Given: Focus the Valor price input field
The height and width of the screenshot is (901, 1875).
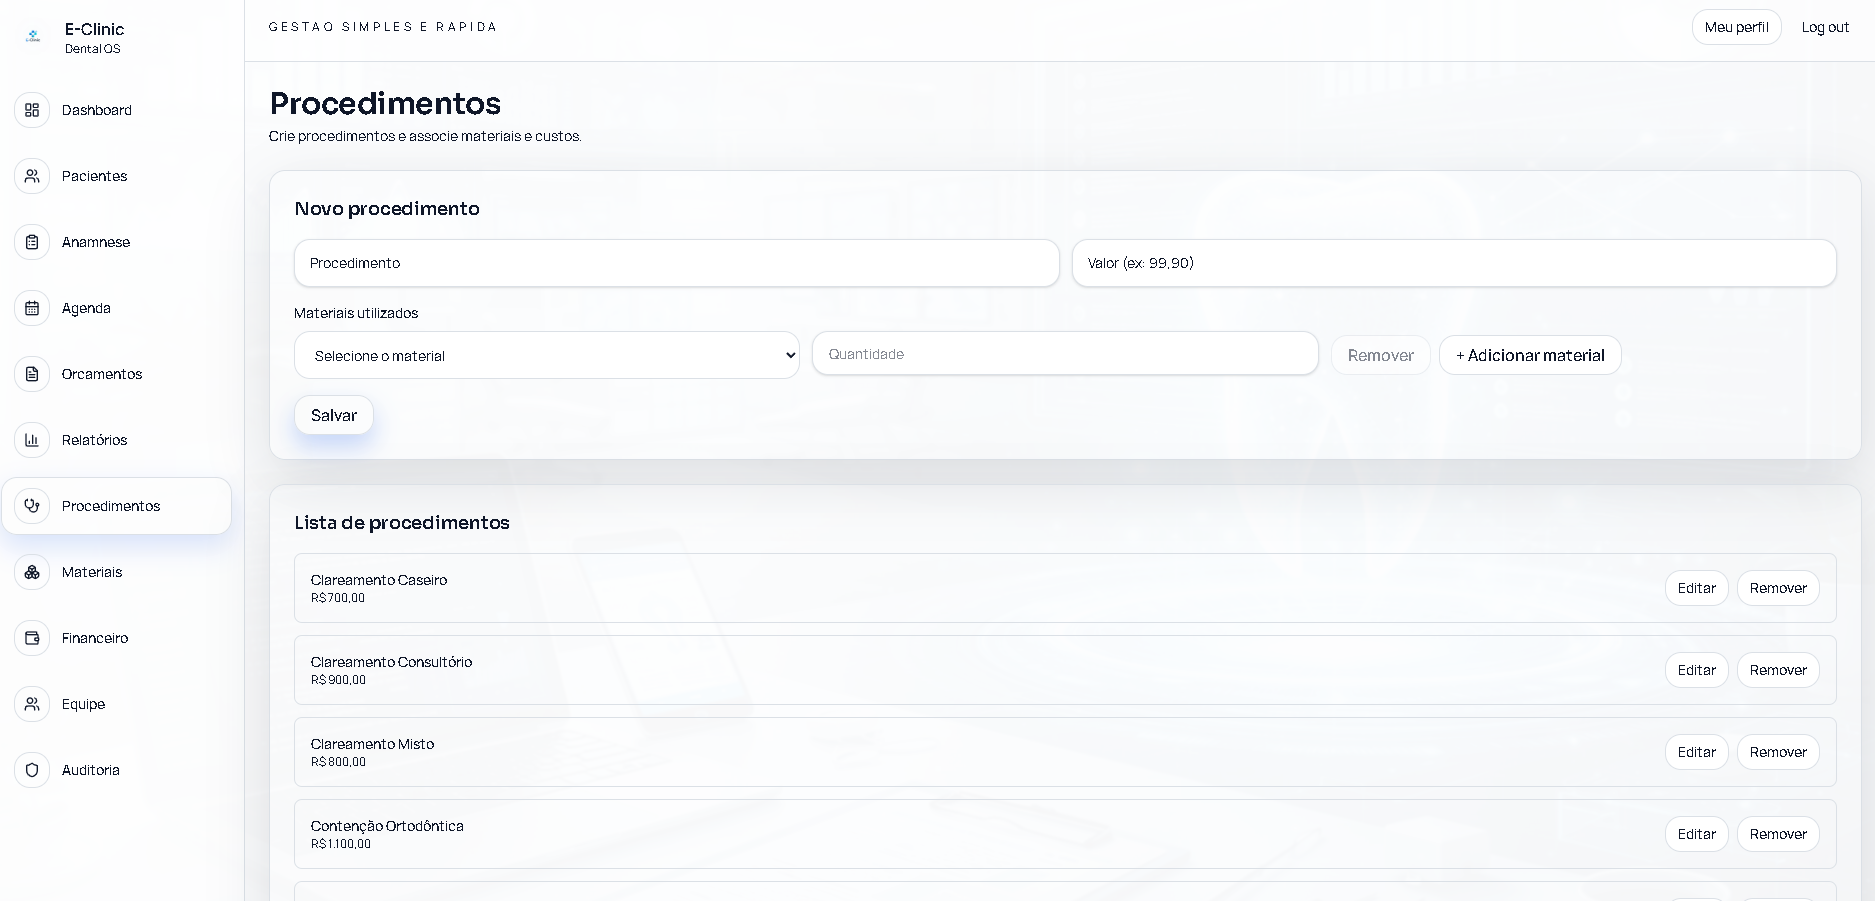Looking at the screenshot, I should tap(1454, 263).
